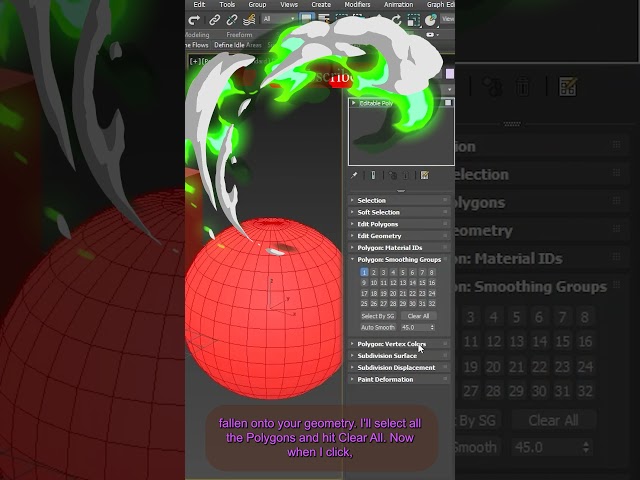Viewport: 640px width, 480px height.
Task: Toggle smoothing group 12
Action: click(x=393, y=283)
